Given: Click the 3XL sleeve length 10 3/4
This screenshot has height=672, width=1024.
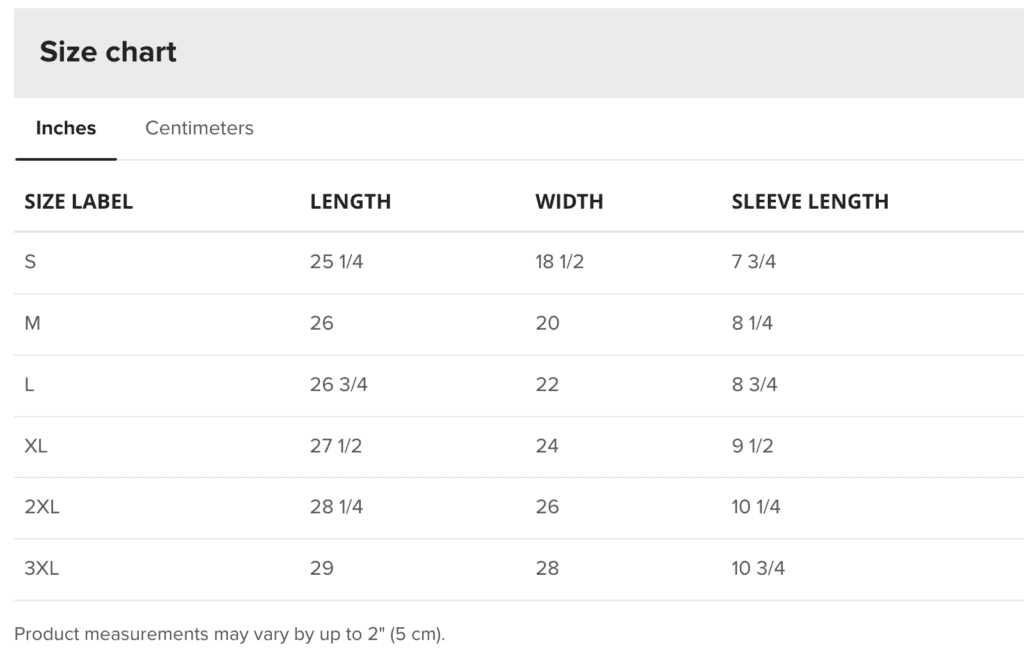Looking at the screenshot, I should [758, 568].
